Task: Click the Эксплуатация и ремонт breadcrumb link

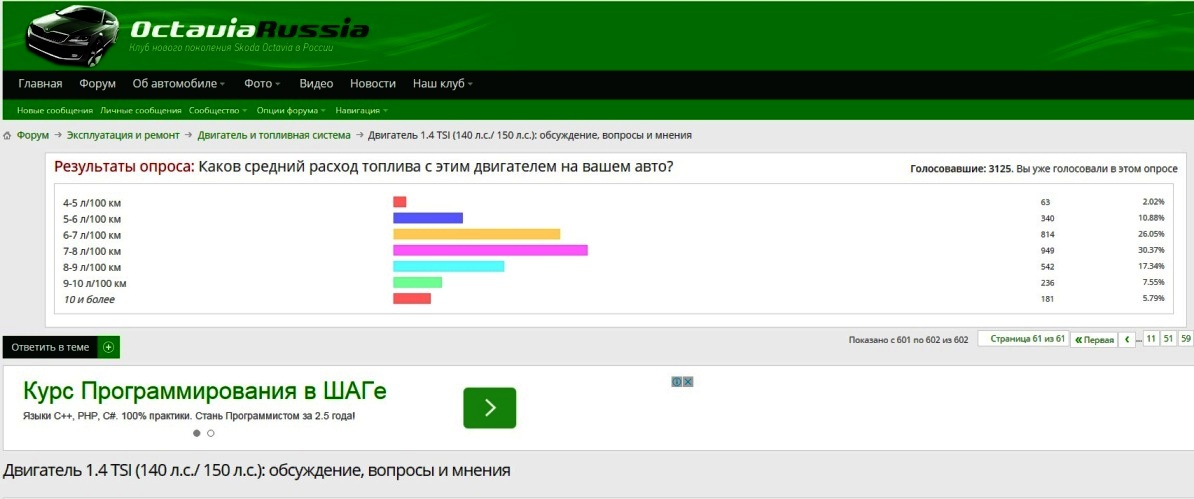Action: point(123,136)
